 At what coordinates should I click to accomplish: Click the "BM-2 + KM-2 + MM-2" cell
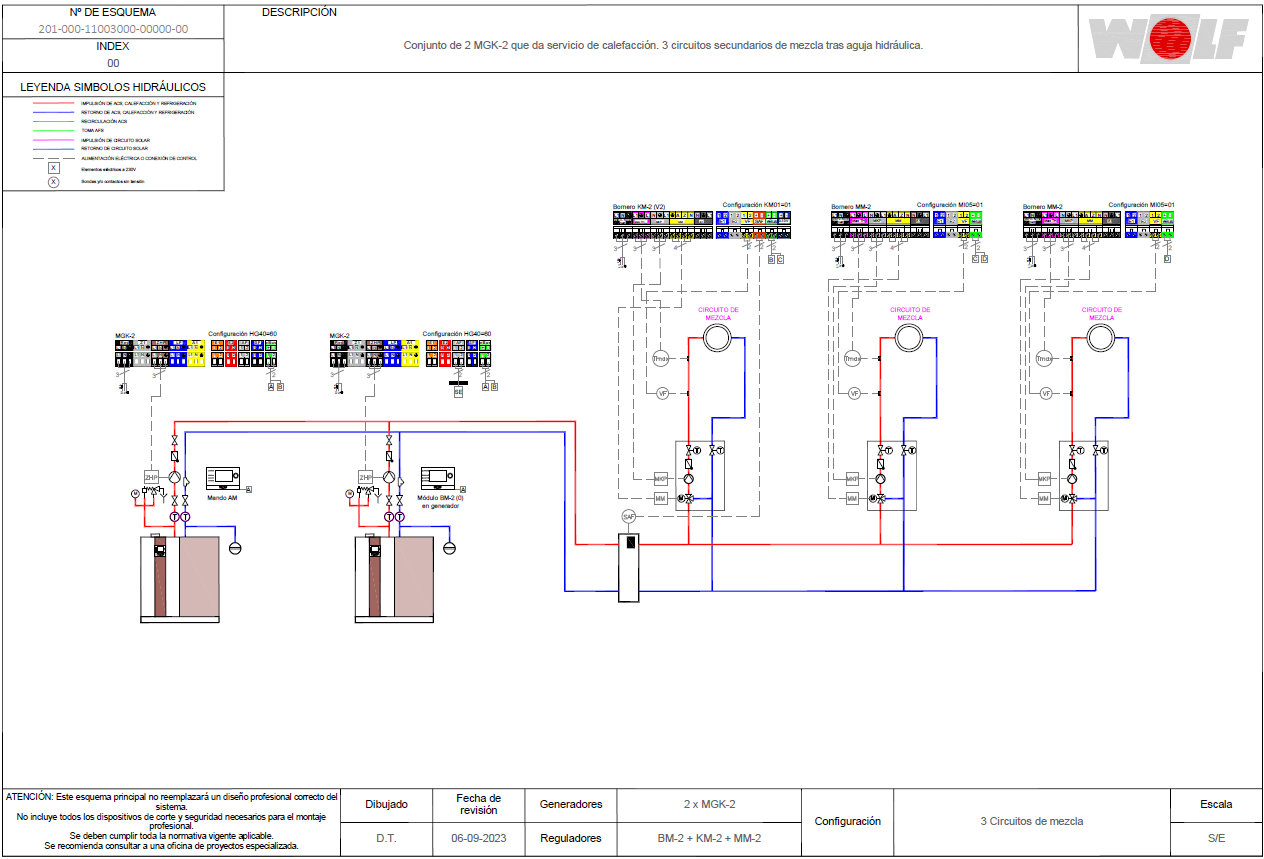point(709,838)
